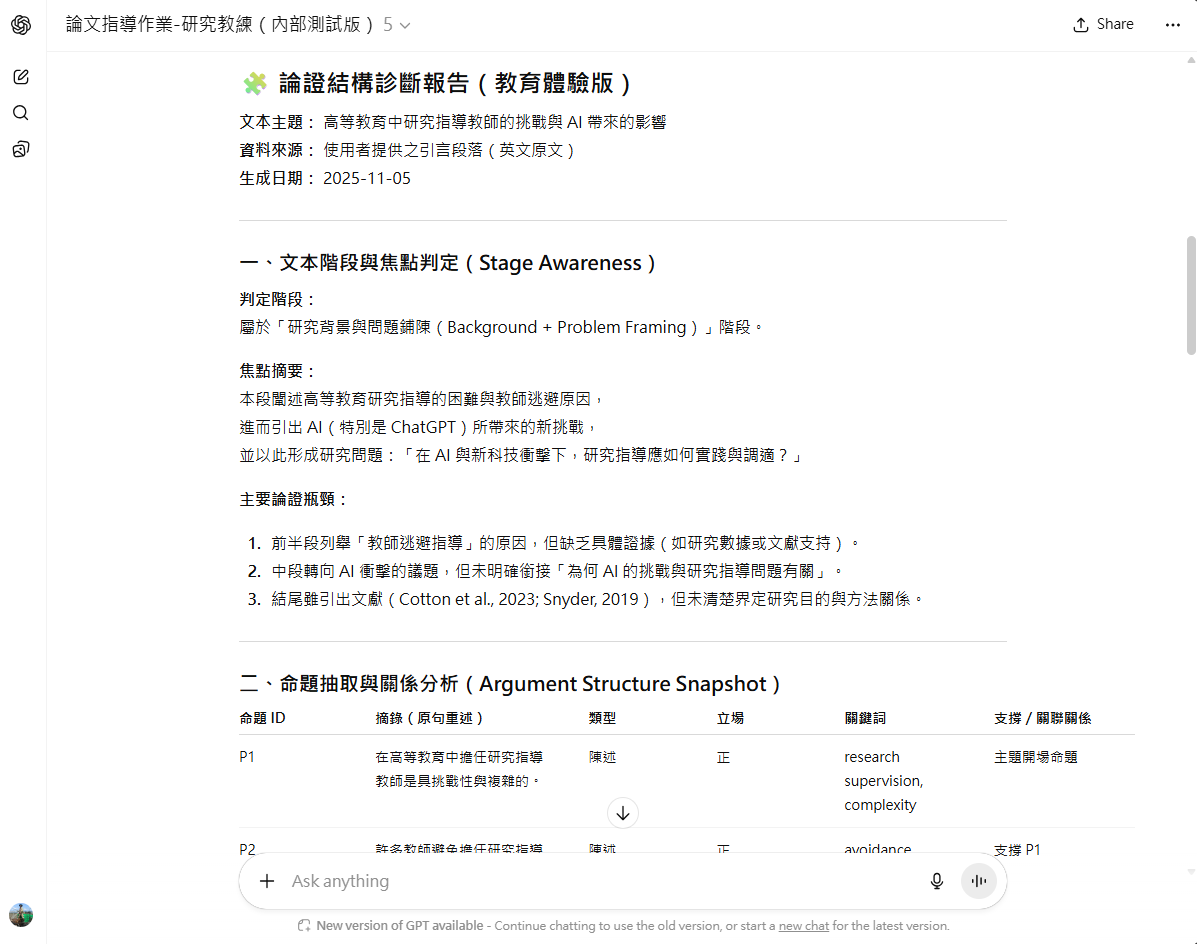The width and height of the screenshot is (1197, 944).
Task: Click the 論證結構診斷報告 main heading
Action: click(455, 83)
